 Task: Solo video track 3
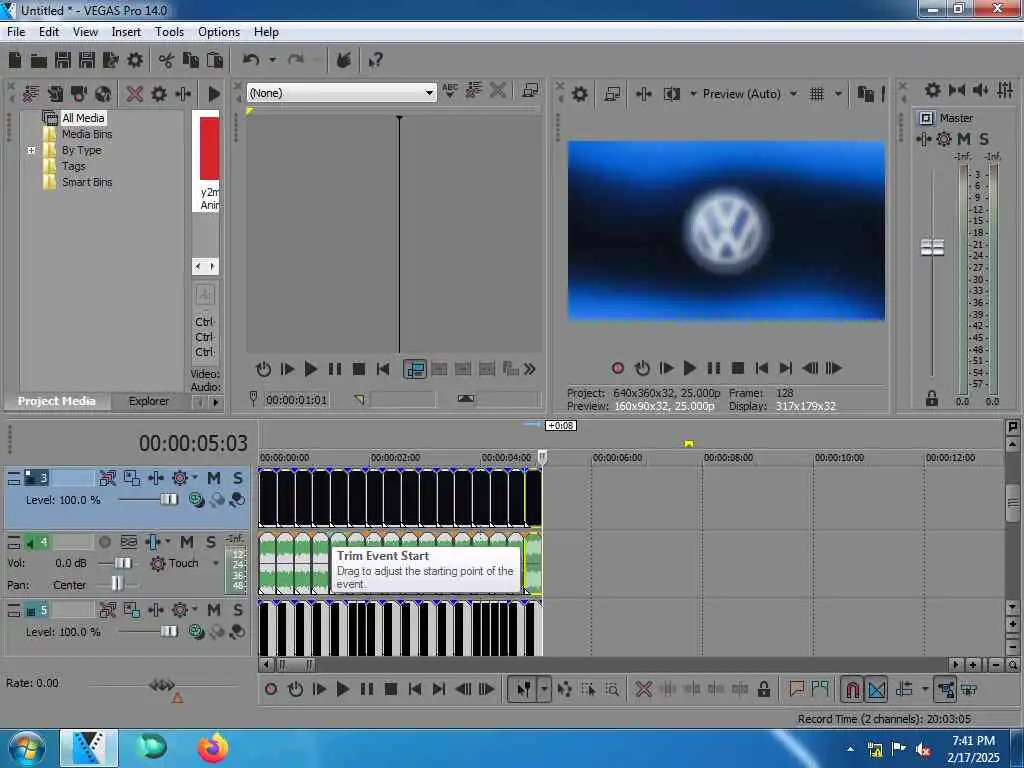pos(238,478)
